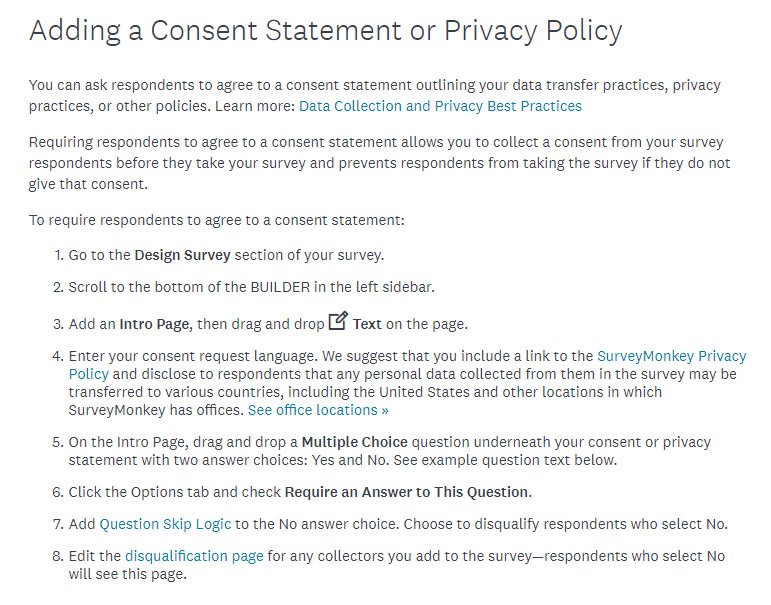Click 'will see this page' text in step eight
This screenshot has width=771, height=605.
point(127,575)
